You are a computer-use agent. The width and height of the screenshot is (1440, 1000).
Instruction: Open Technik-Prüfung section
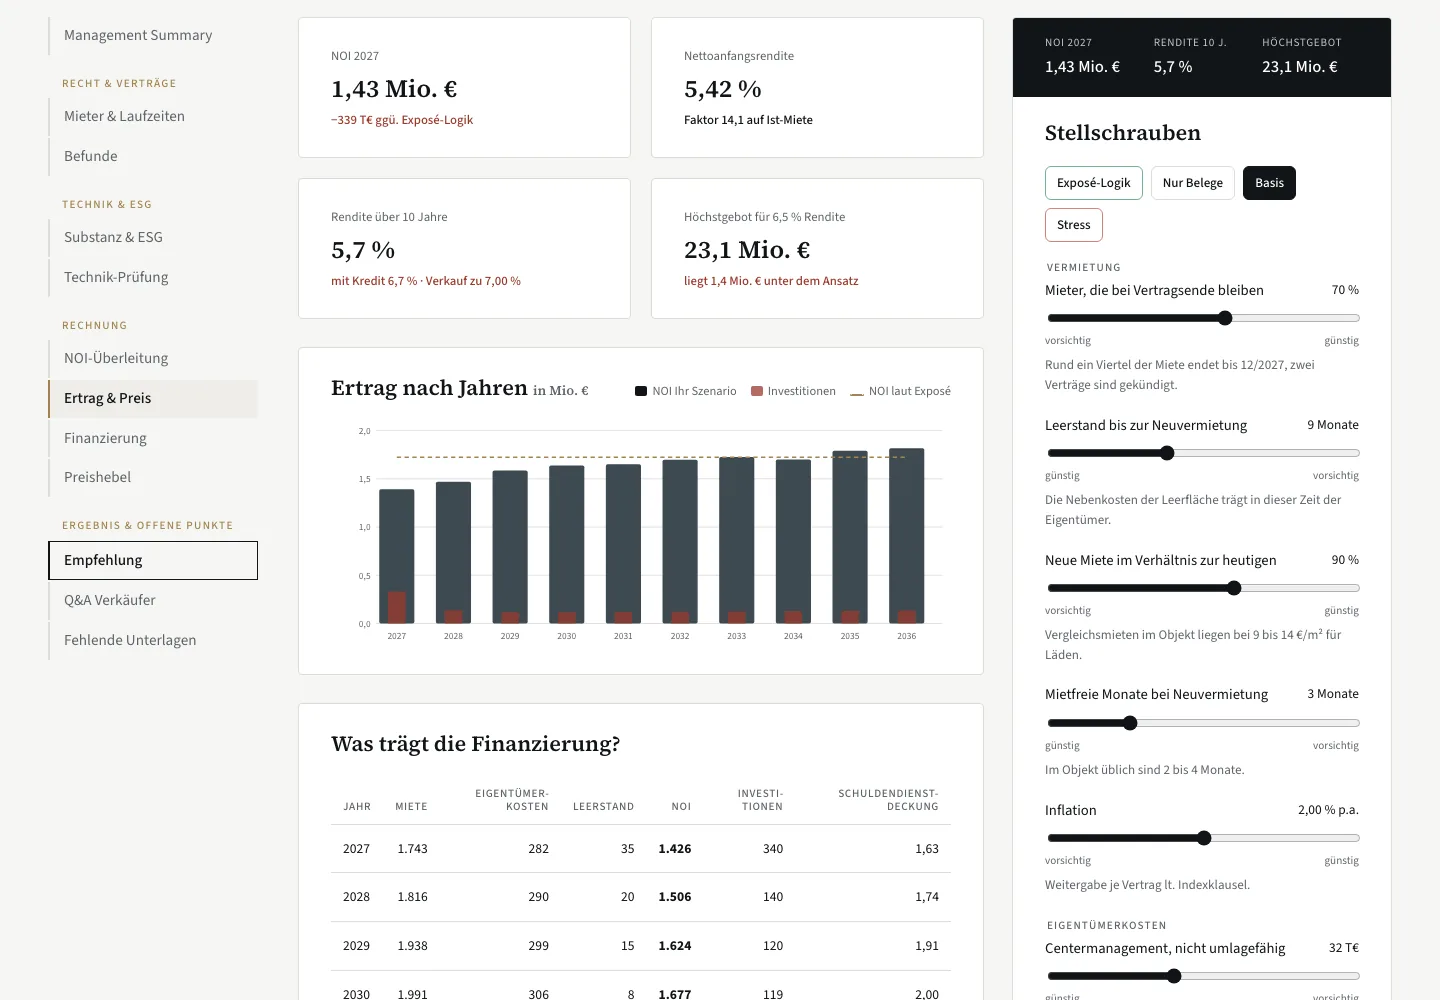(153, 277)
